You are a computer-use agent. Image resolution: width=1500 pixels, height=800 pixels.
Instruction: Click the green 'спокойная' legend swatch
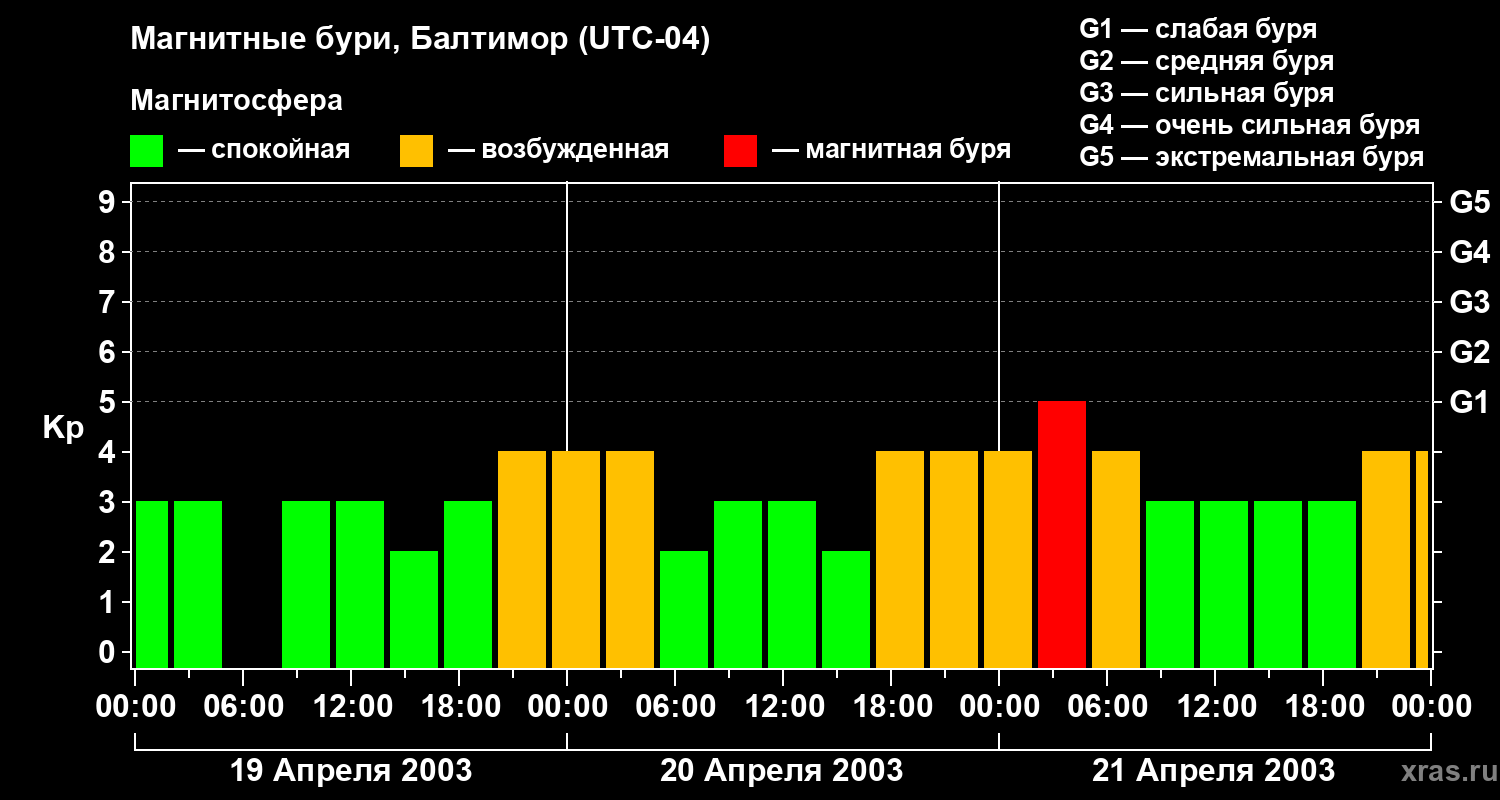(x=146, y=151)
